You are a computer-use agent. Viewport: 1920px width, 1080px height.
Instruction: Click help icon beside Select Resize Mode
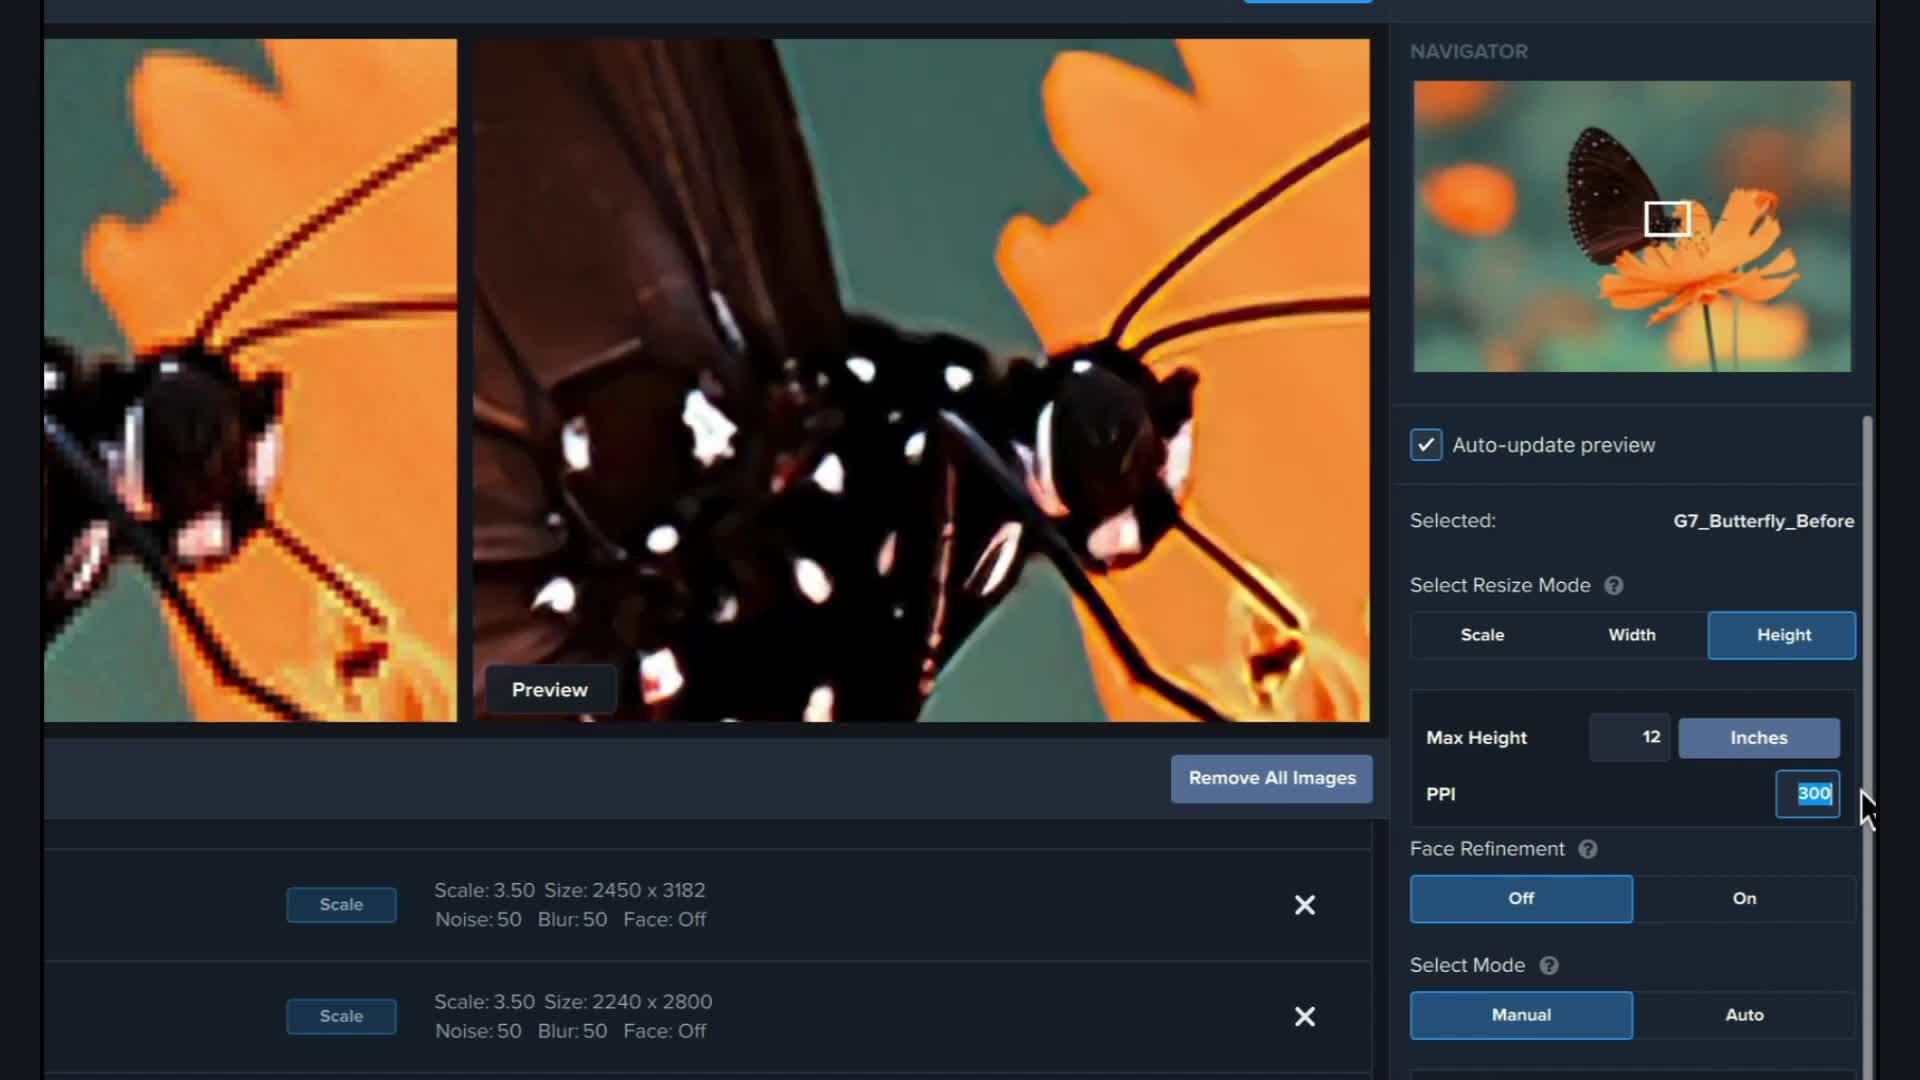click(1613, 586)
